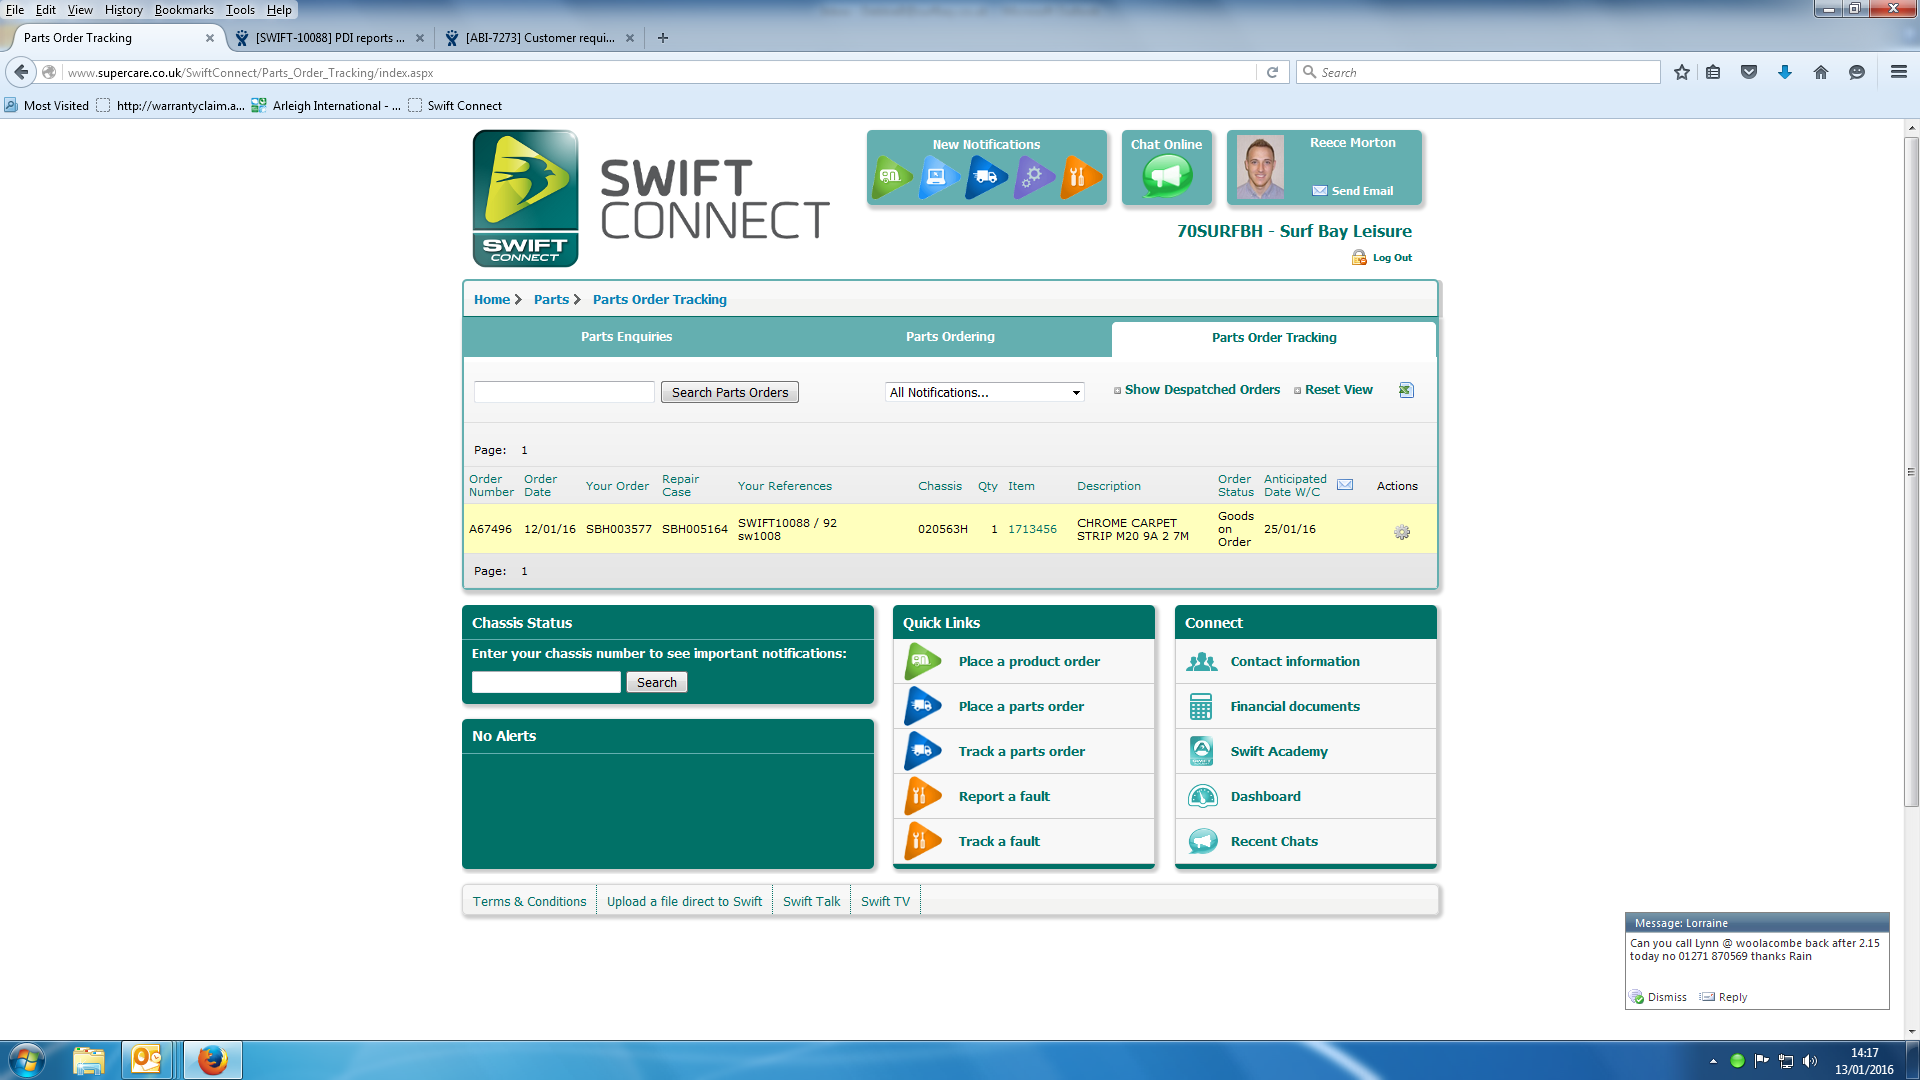The height and width of the screenshot is (1080, 1920).
Task: Open item number 1713456 link
Action: 1032,529
